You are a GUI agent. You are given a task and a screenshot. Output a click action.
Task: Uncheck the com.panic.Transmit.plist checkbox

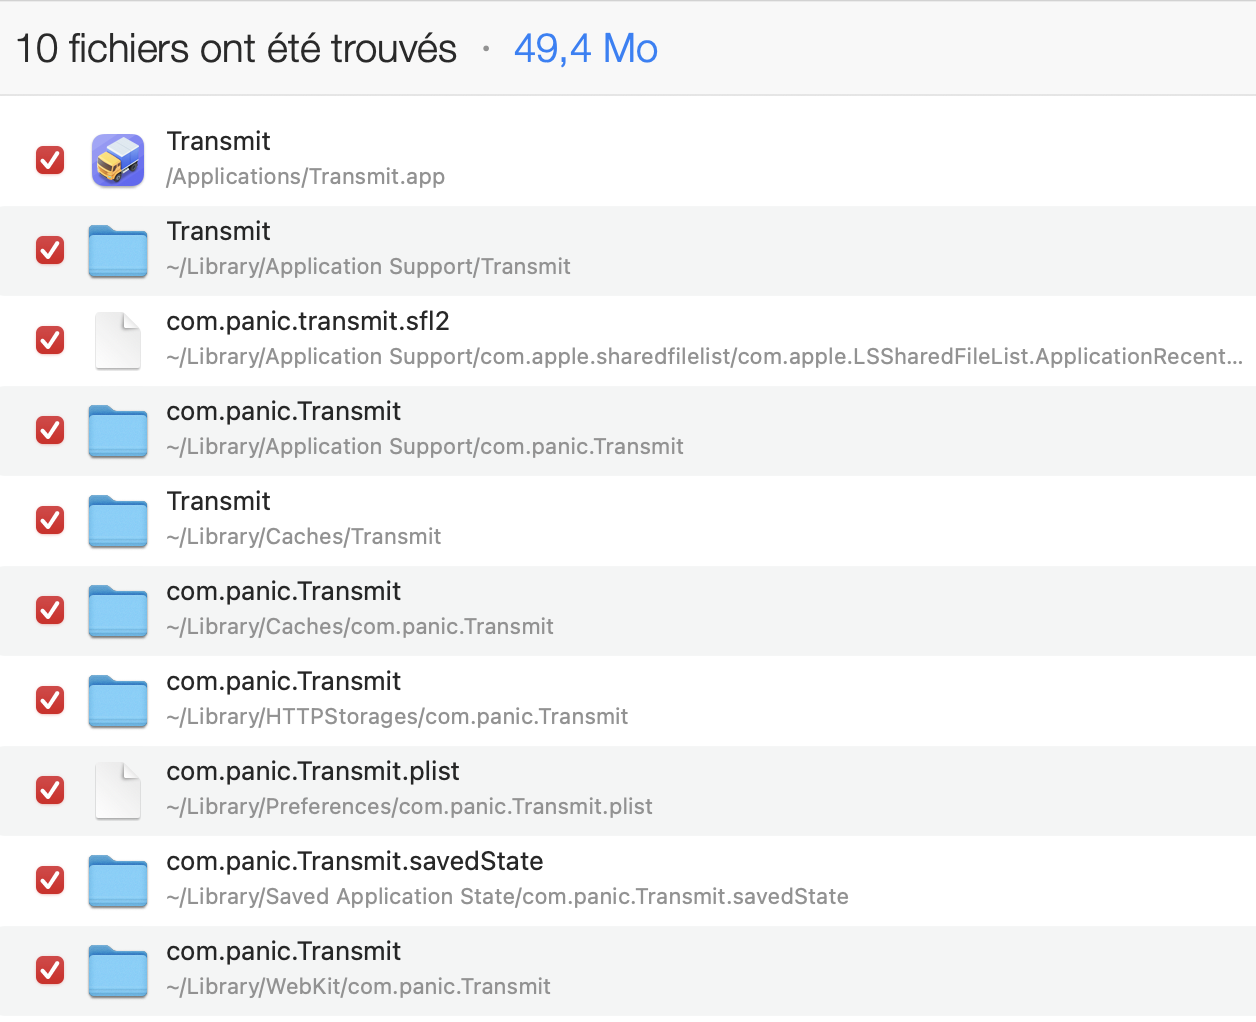(50, 790)
